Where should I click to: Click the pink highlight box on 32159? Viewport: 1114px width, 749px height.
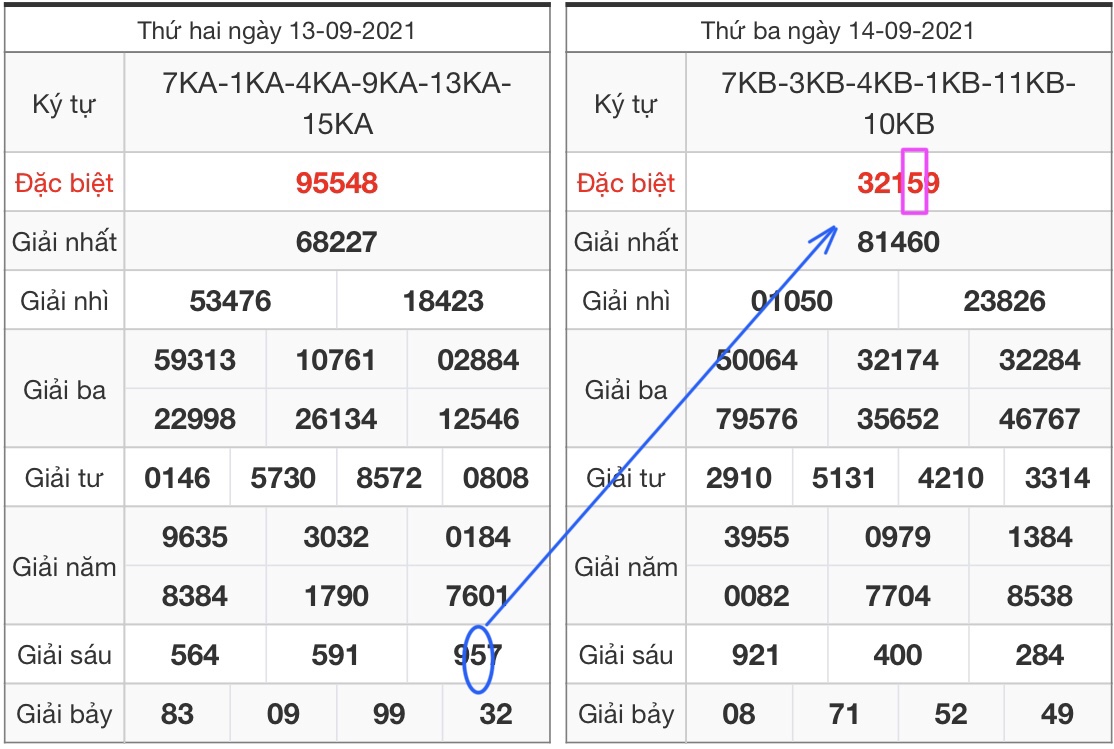(915, 182)
